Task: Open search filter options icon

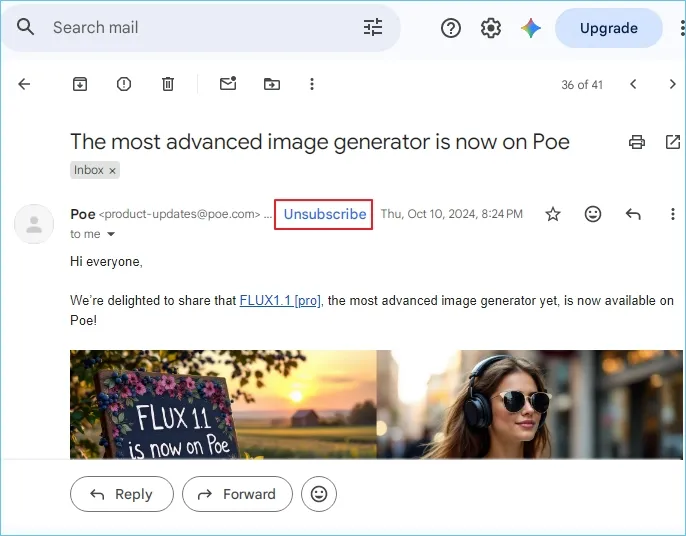Action: [x=373, y=27]
